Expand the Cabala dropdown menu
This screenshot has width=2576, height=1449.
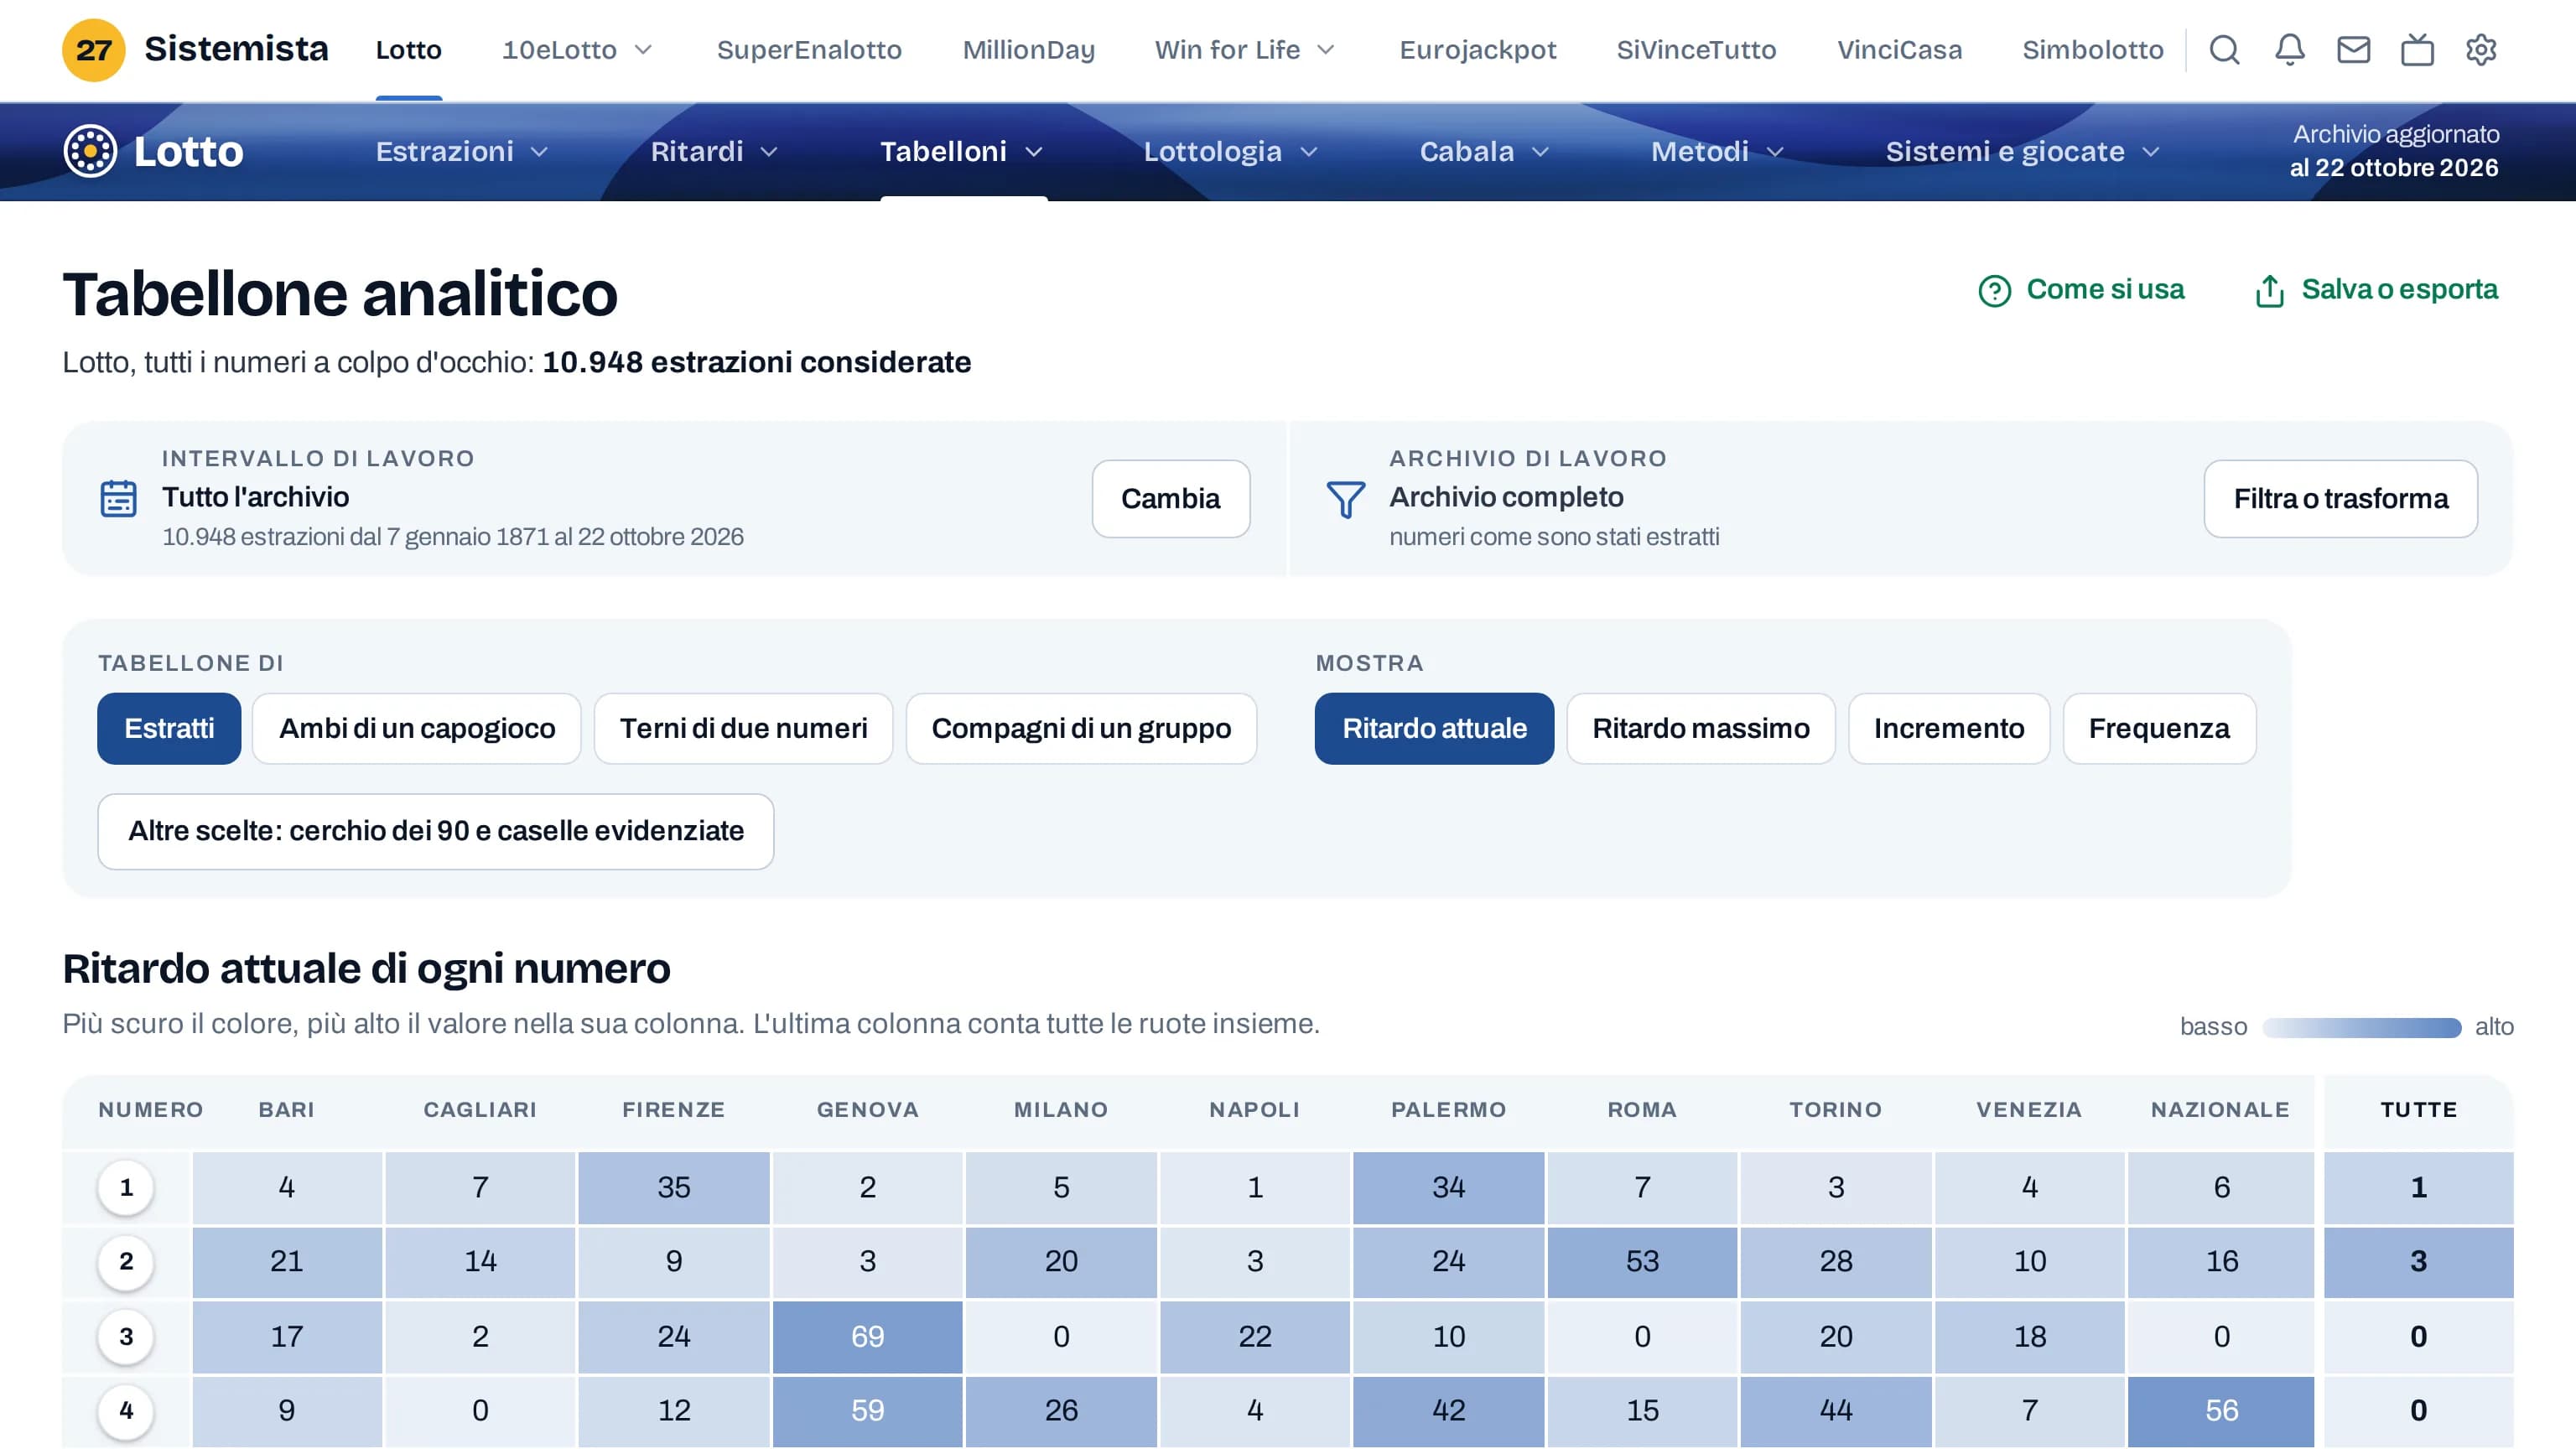pyautogui.click(x=1484, y=151)
